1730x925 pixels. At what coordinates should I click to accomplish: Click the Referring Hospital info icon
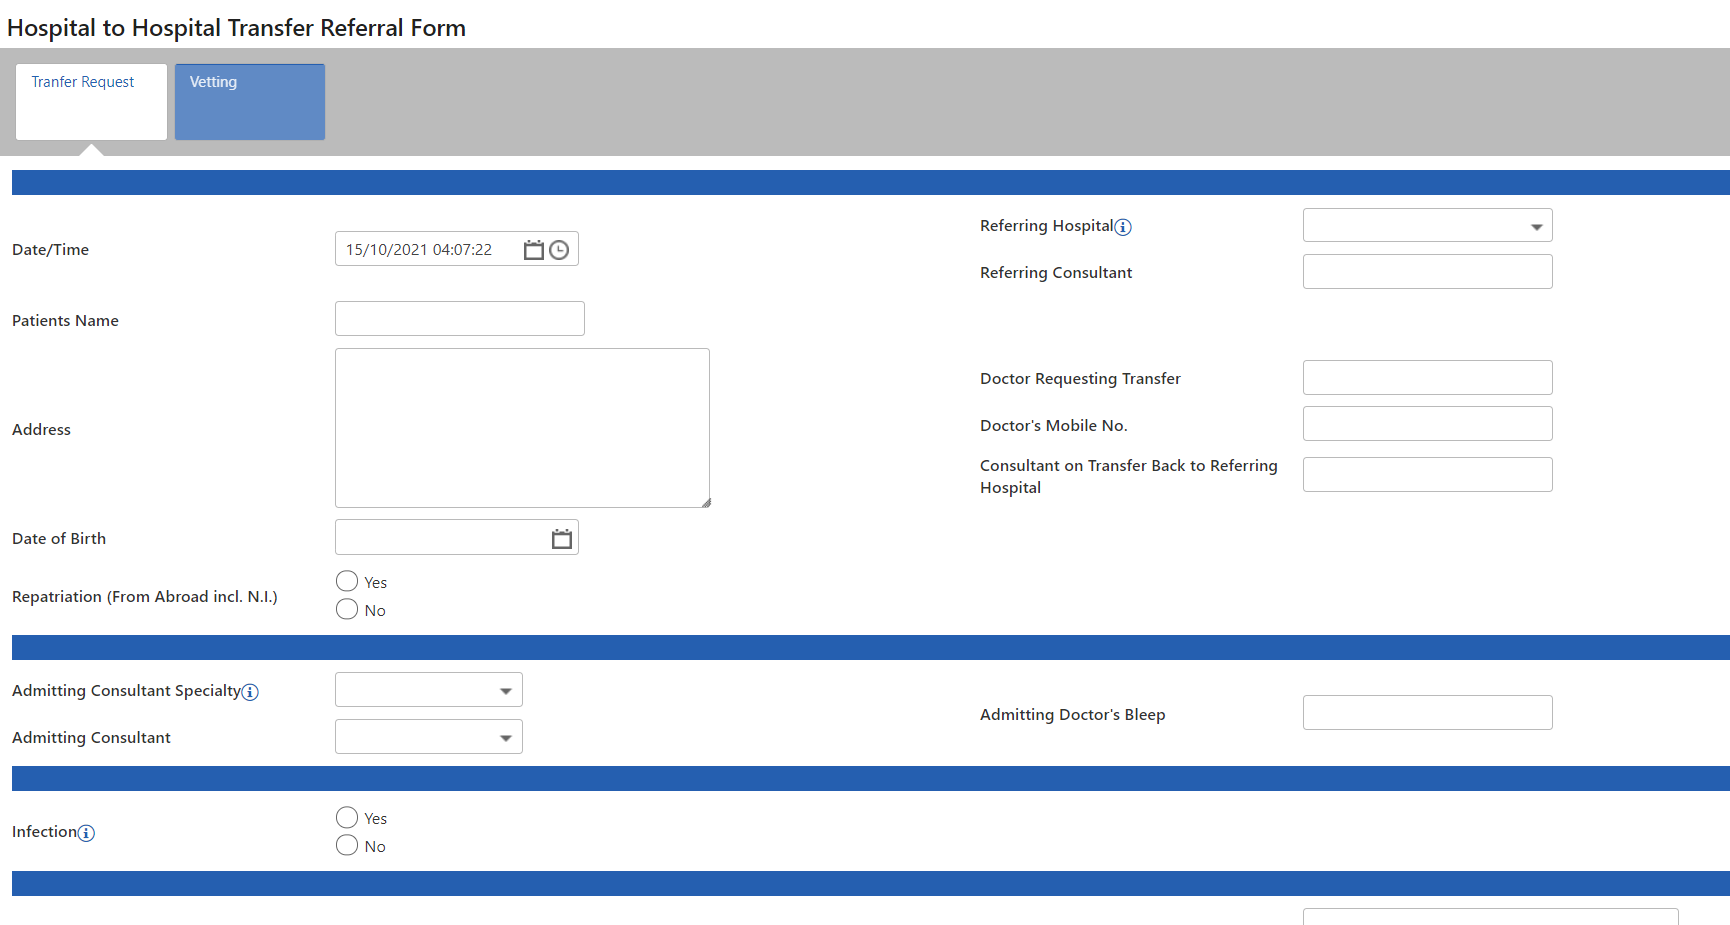coord(1124,227)
